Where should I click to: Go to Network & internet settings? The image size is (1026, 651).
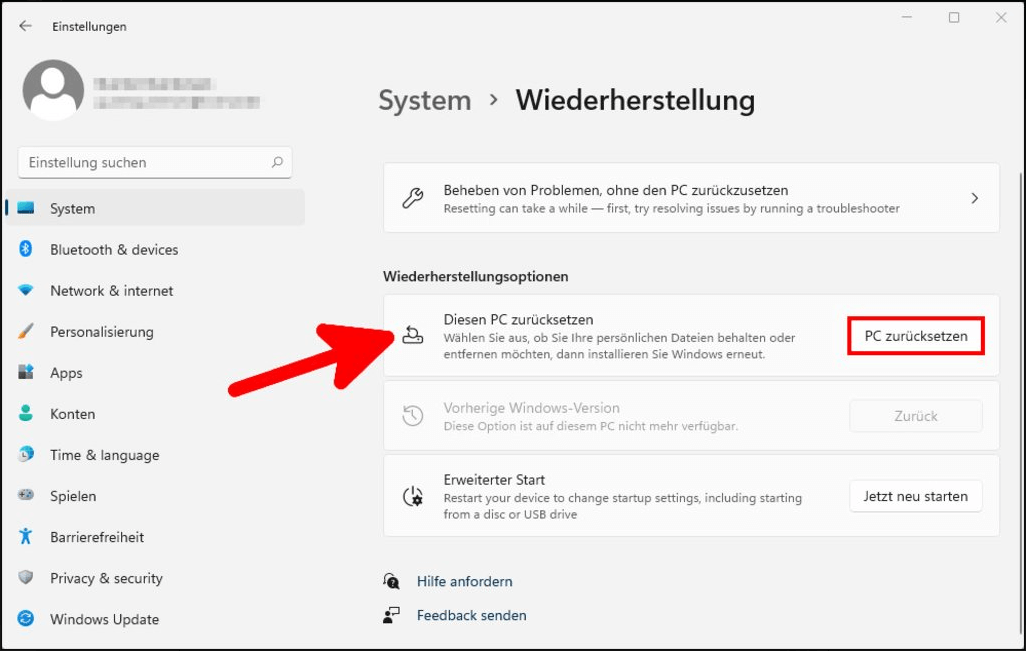[x=155, y=290]
